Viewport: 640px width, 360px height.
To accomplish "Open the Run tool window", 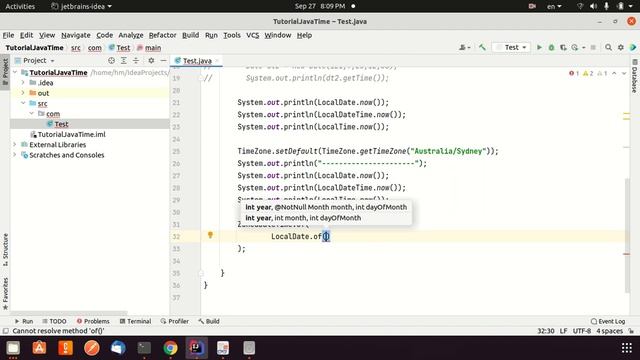I will 24,321.
